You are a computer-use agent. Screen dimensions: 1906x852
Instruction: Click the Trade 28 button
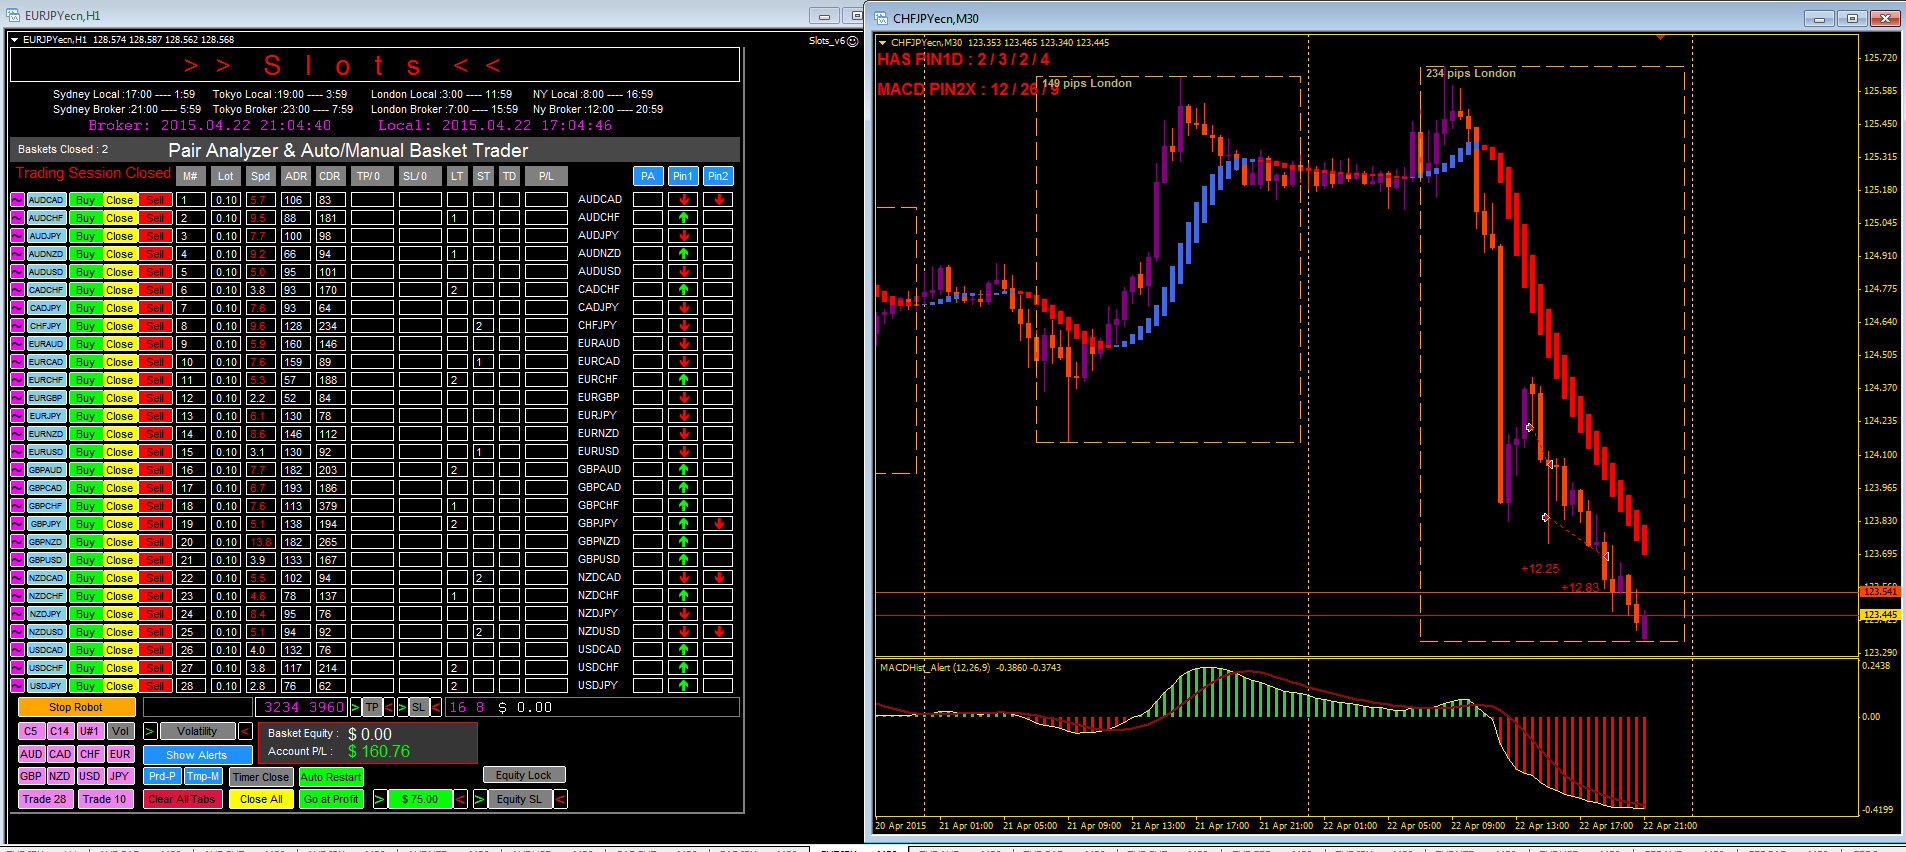point(45,799)
